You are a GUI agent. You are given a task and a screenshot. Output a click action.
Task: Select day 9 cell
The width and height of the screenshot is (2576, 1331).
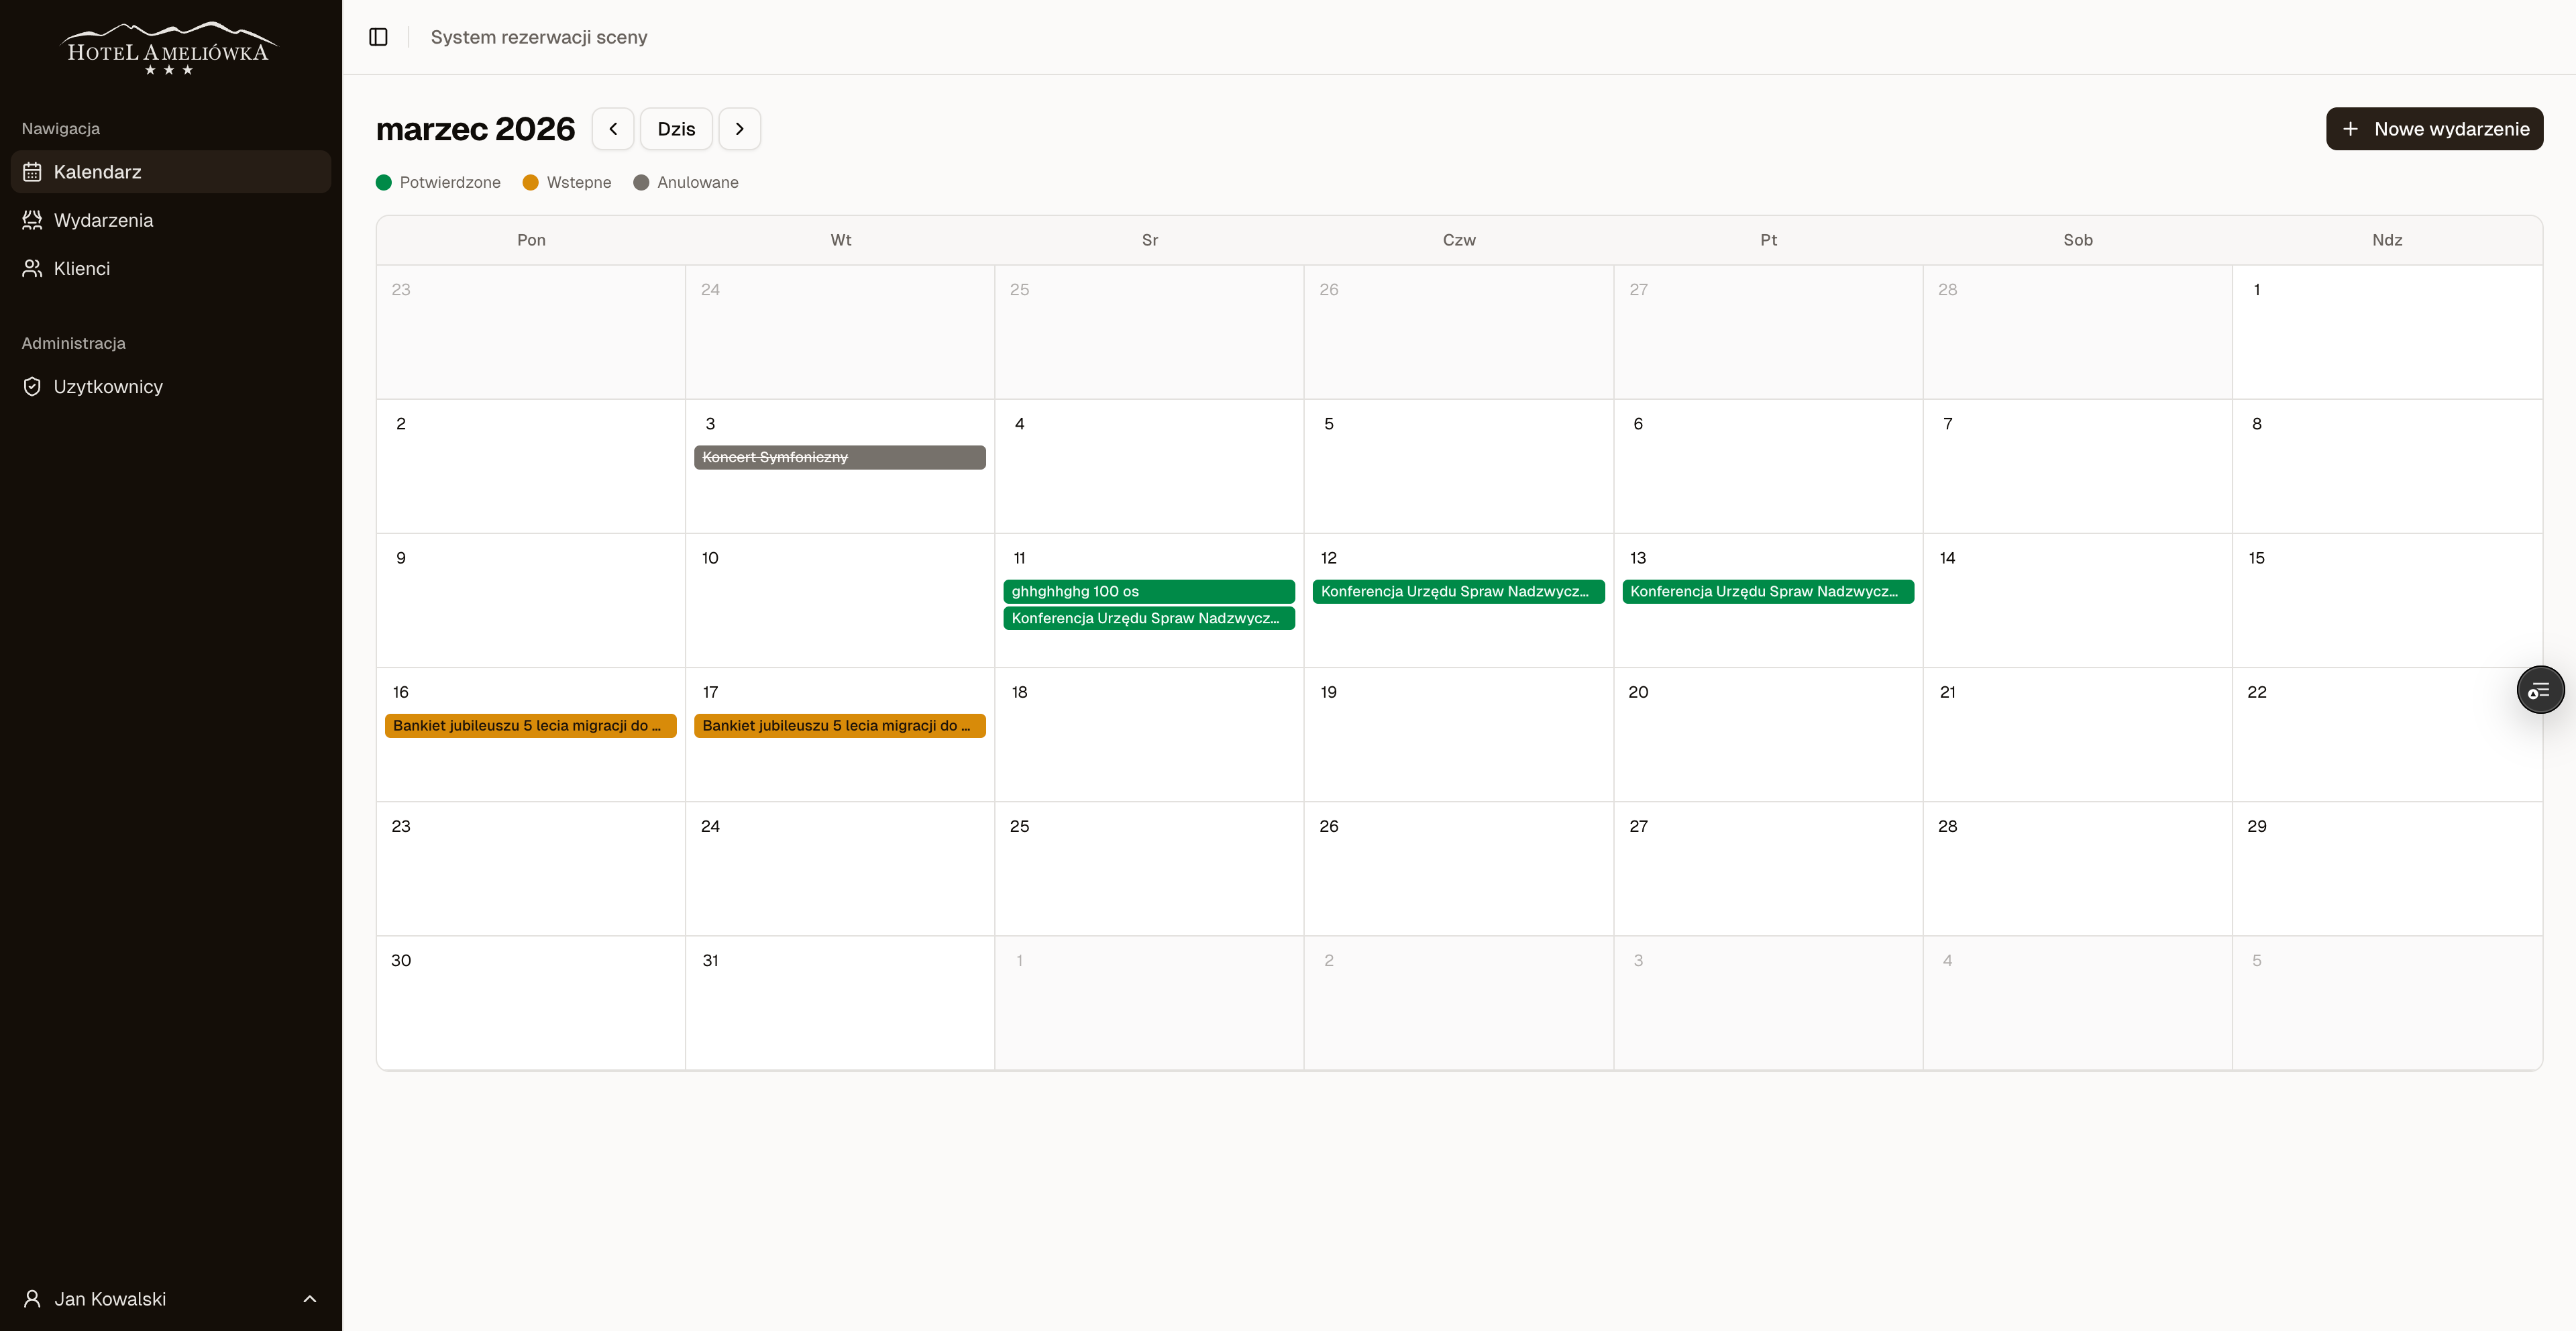click(531, 600)
